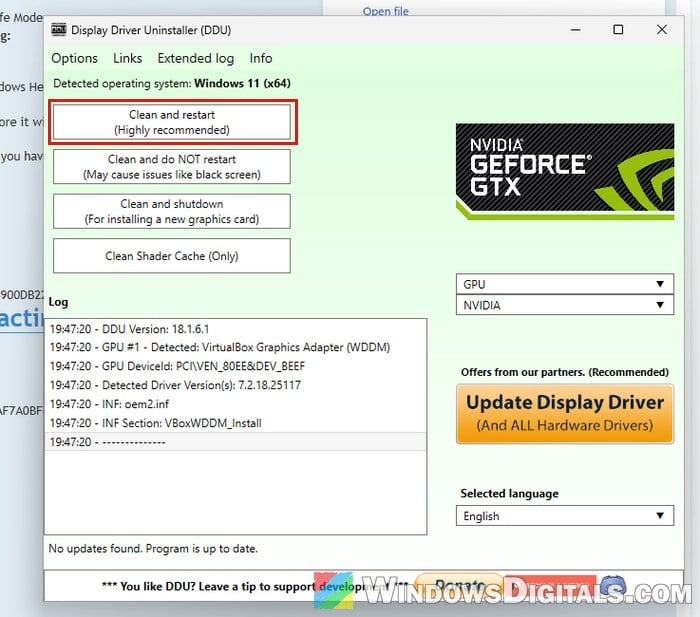The width and height of the screenshot is (700, 617).
Task: Open the Info menu
Action: (x=261, y=58)
